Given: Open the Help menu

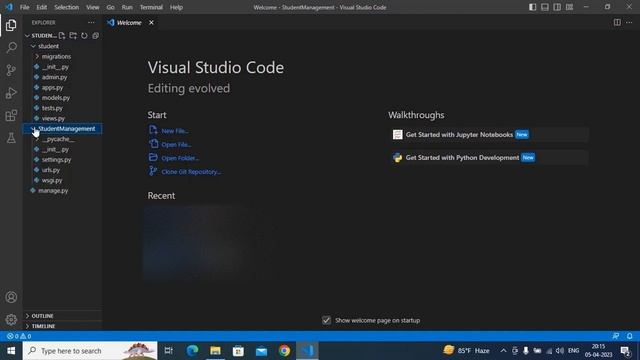Looking at the screenshot, I should click(176, 7).
